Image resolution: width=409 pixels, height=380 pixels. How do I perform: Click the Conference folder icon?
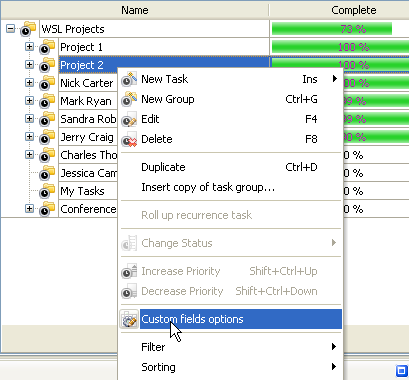pyautogui.click(x=47, y=209)
